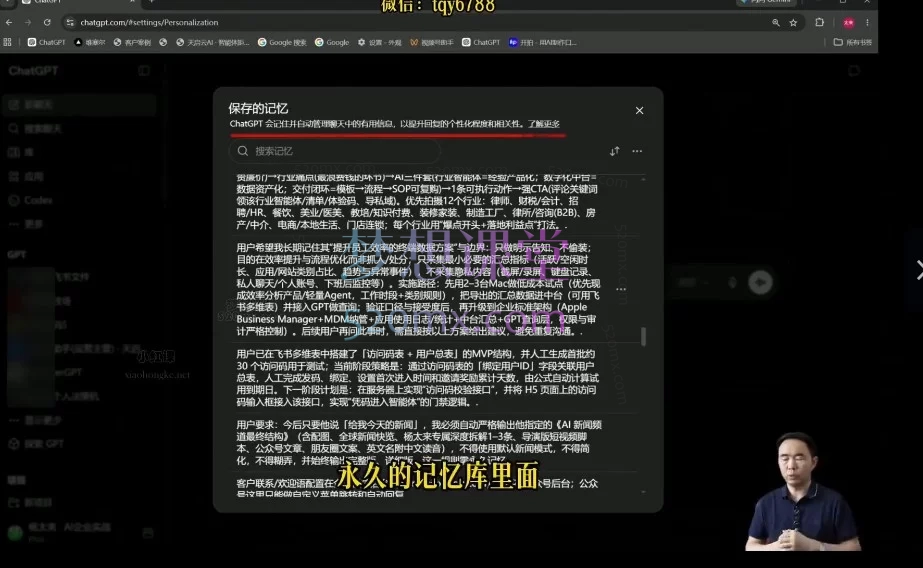Open the apps grid in bookmarks bar

click(x=8, y=42)
